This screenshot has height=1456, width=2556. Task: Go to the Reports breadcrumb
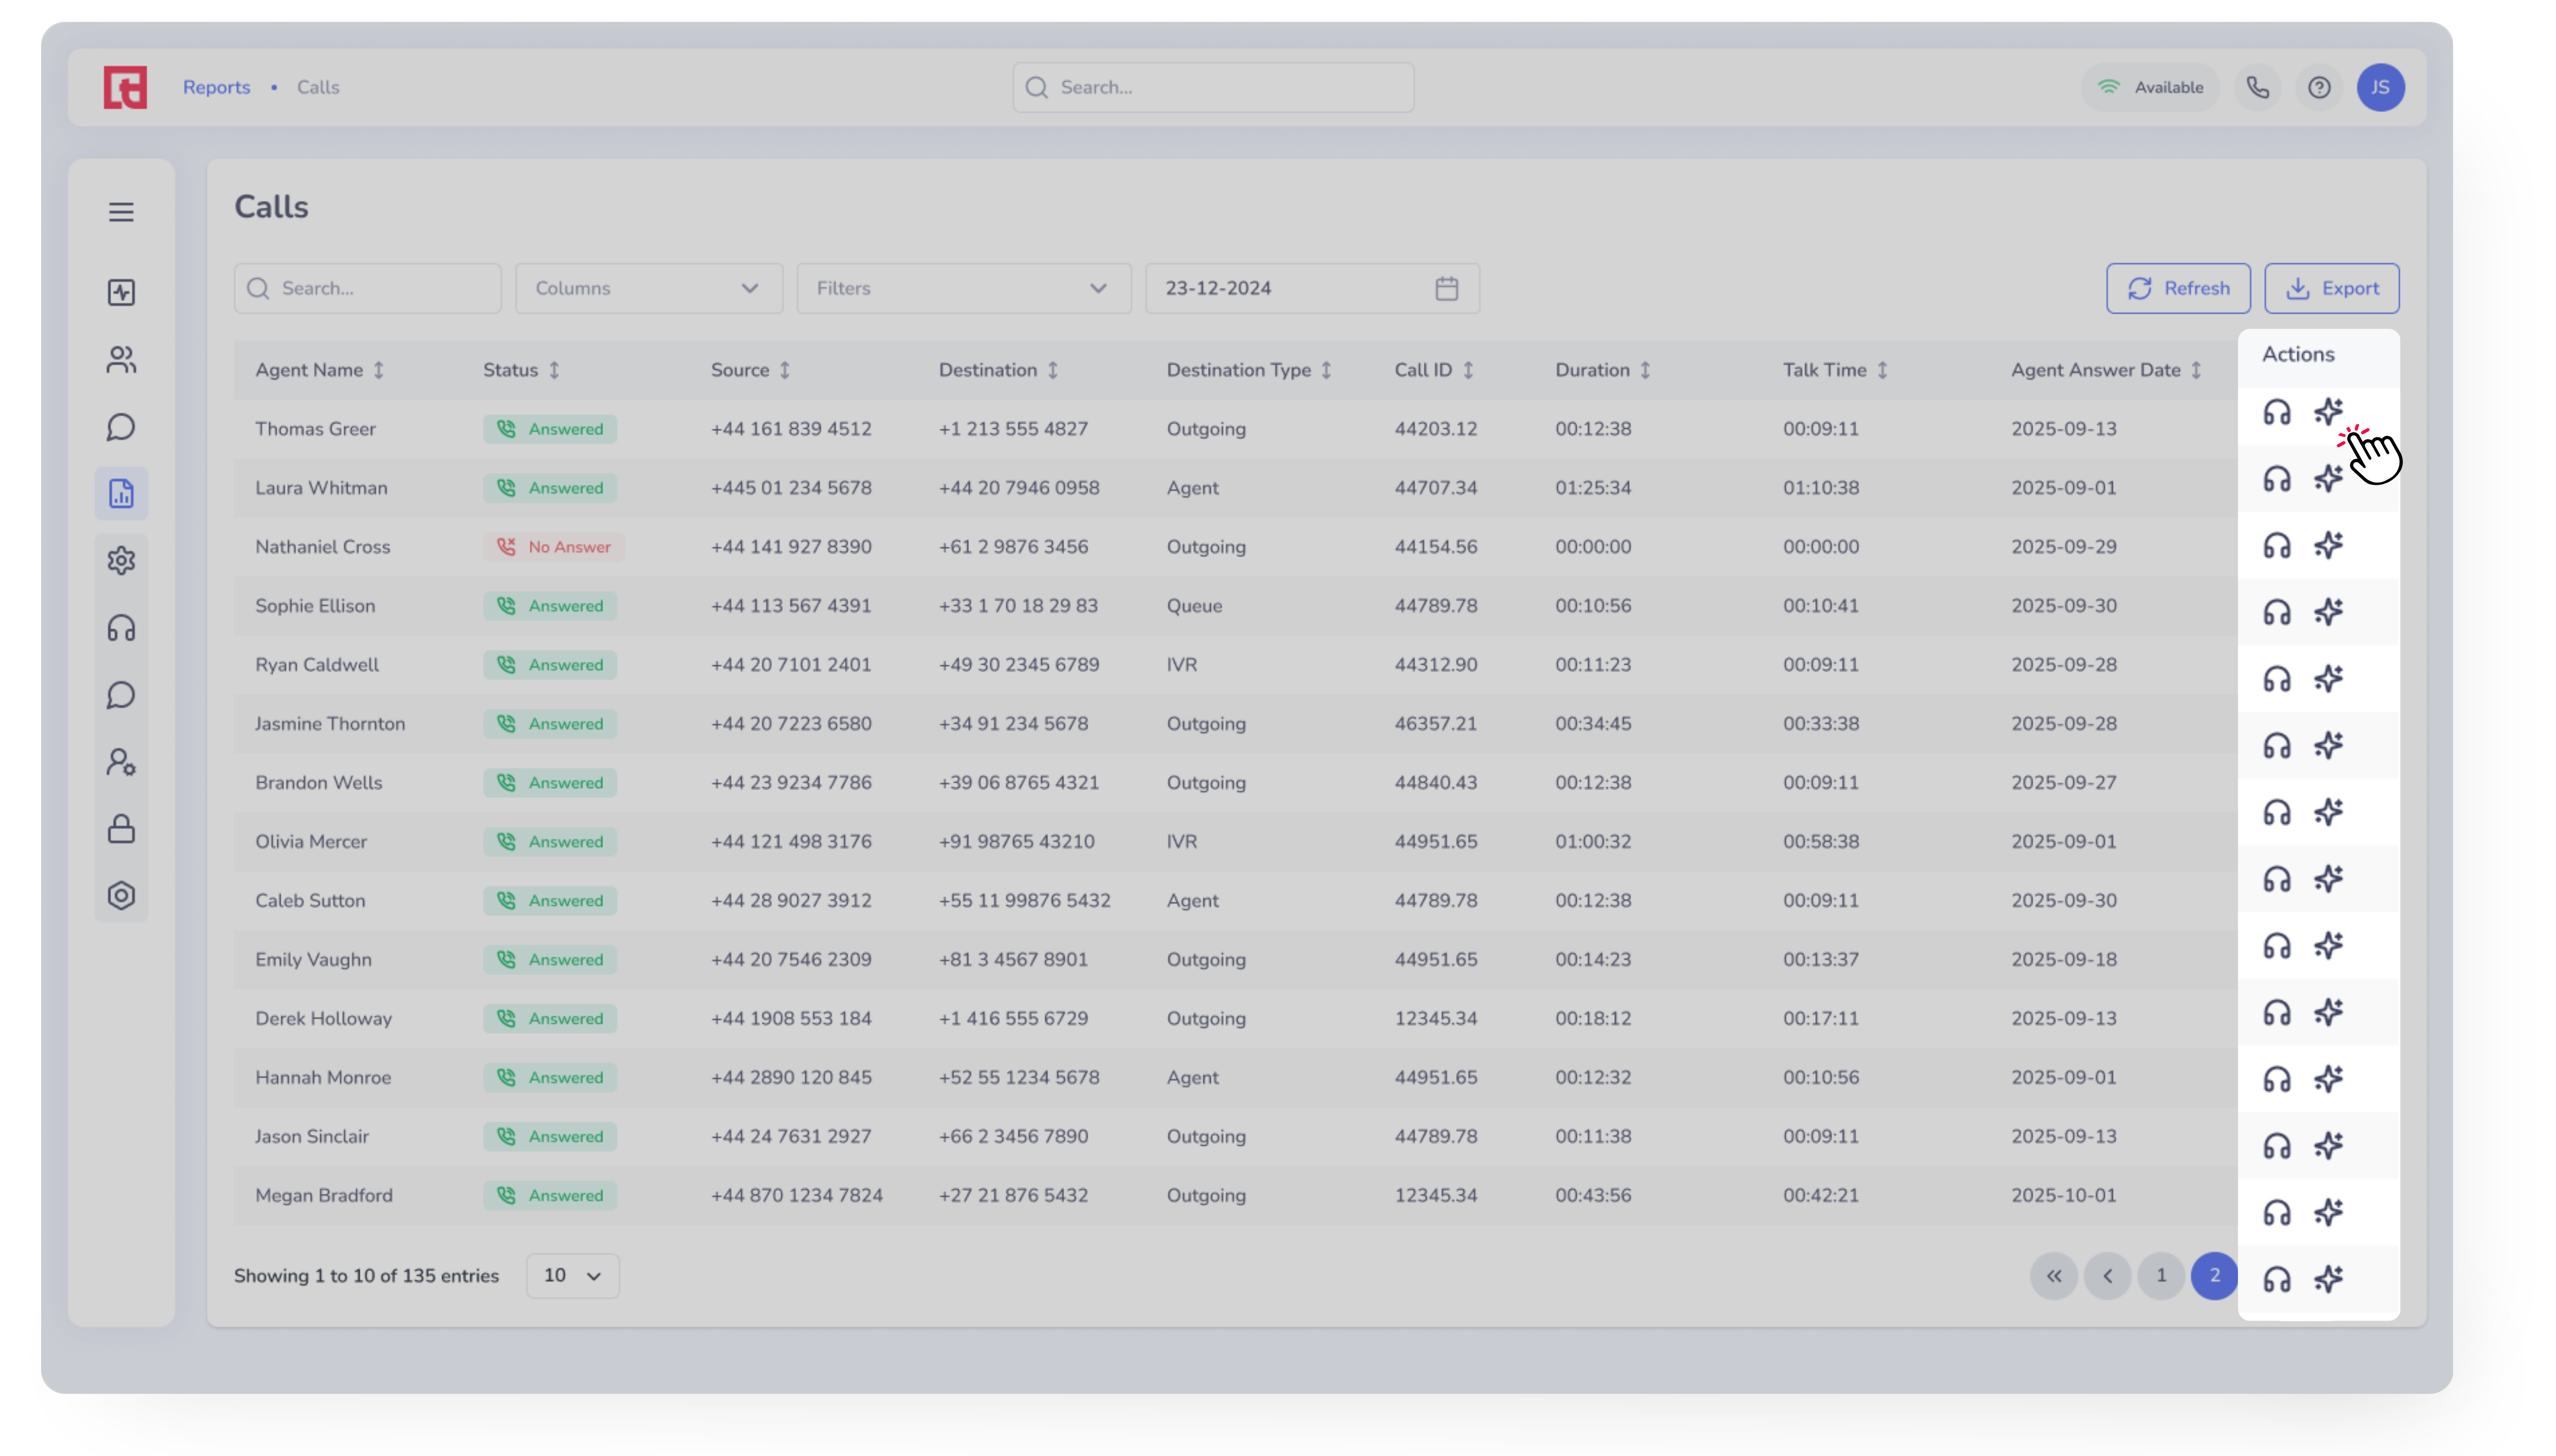(216, 88)
